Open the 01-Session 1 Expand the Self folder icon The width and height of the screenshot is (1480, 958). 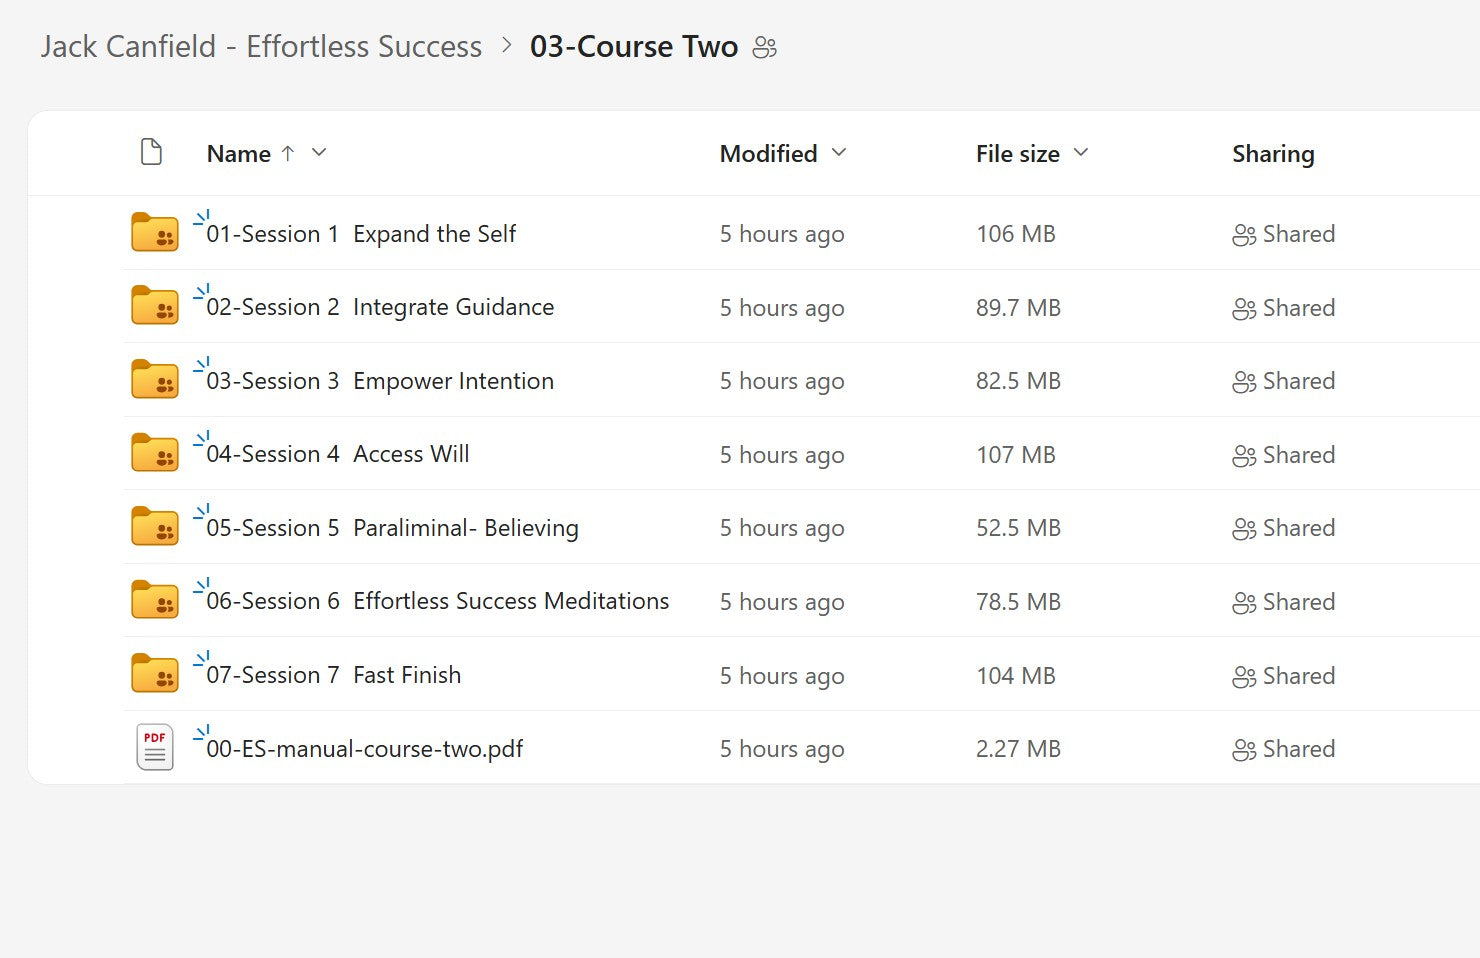154,231
